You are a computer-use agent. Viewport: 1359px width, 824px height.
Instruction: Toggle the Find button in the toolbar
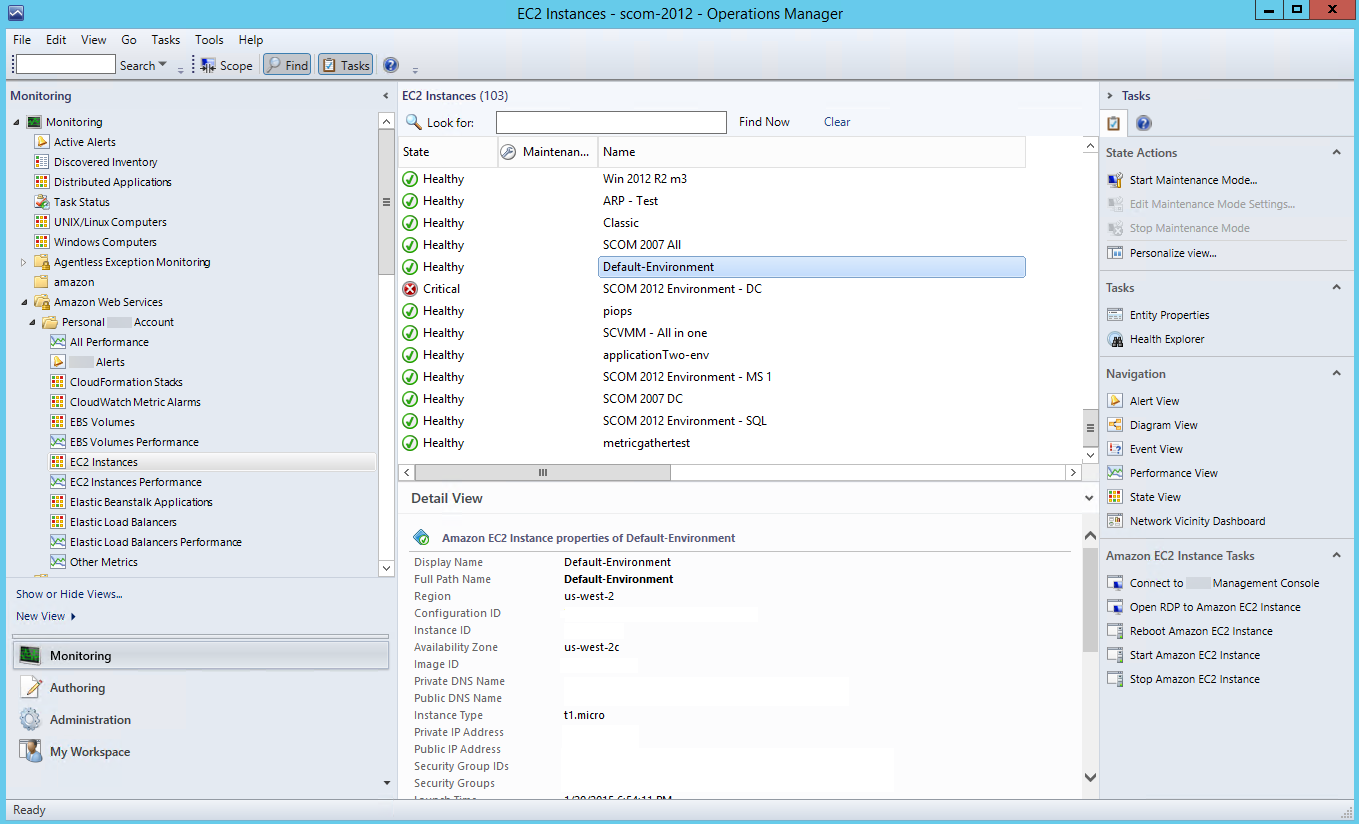coord(287,65)
